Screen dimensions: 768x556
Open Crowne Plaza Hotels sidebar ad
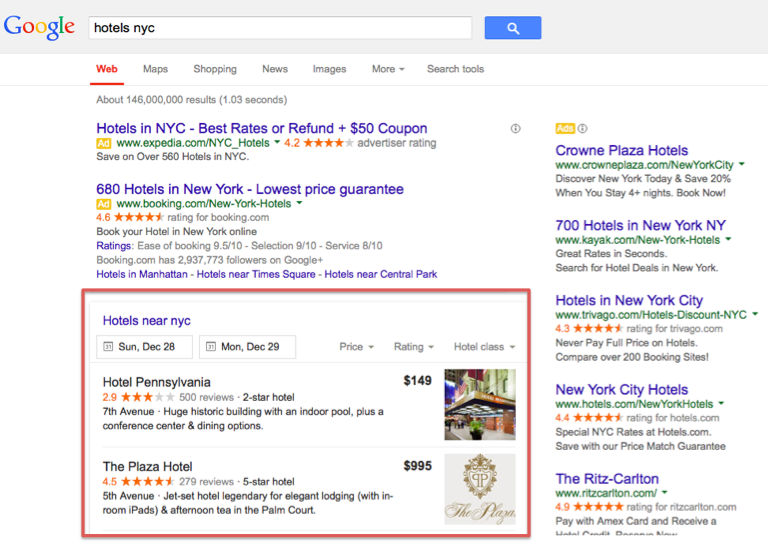pos(622,150)
